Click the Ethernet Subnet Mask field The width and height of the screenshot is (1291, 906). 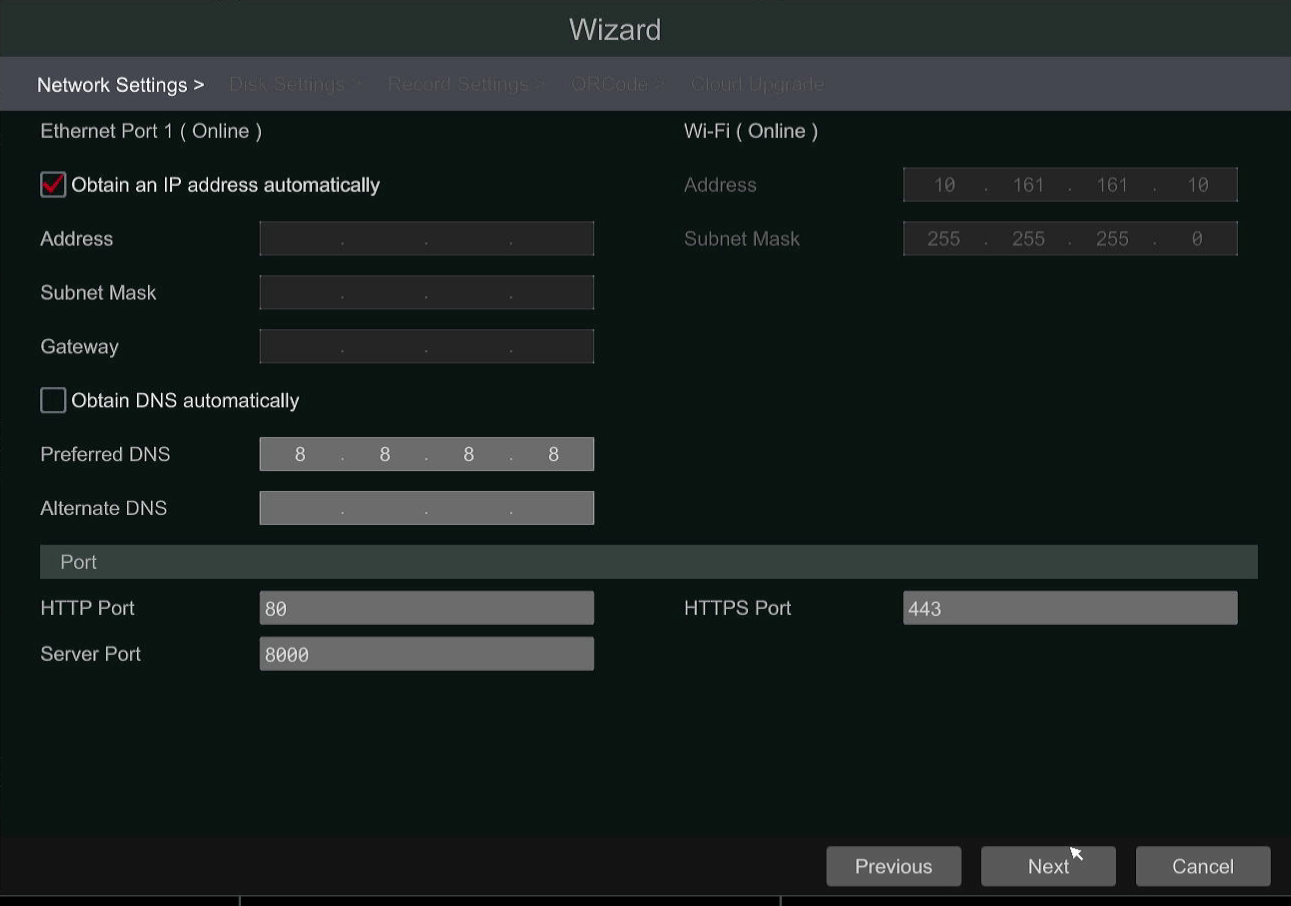[x=427, y=293]
